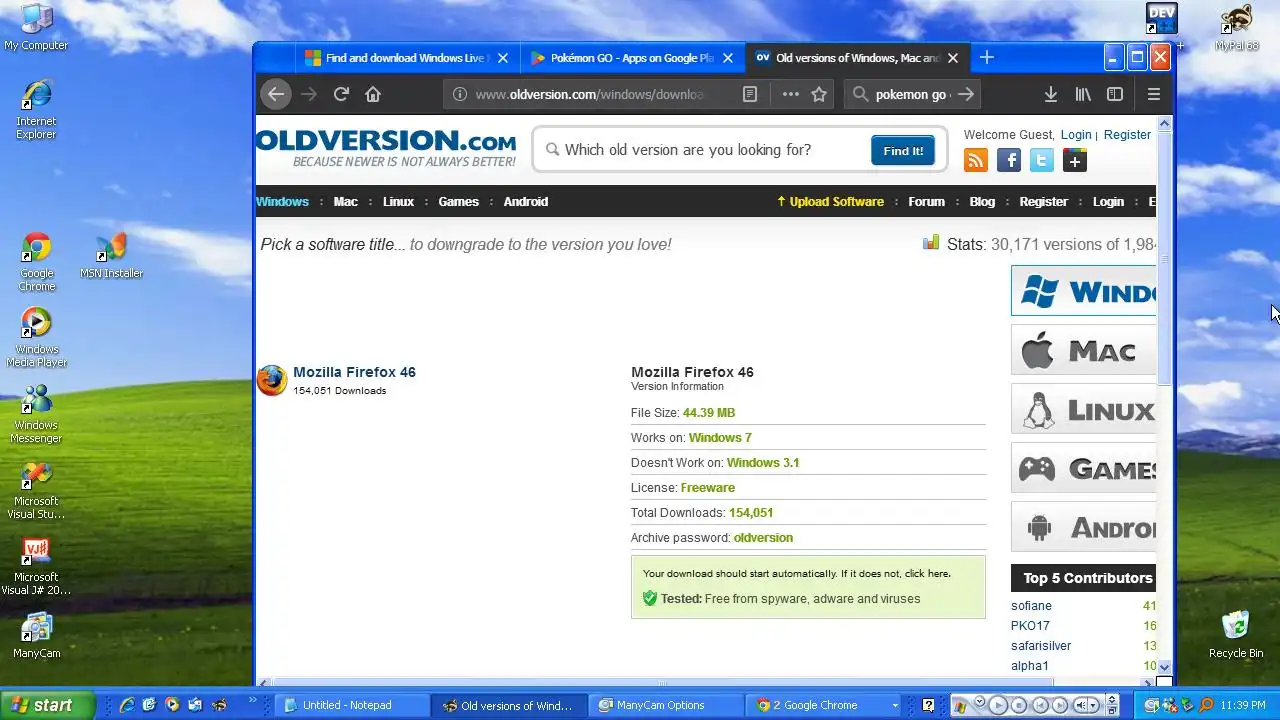The height and width of the screenshot is (720, 1280).
Task: Click the Mozilla Firefox logo icon
Action: [x=272, y=380]
